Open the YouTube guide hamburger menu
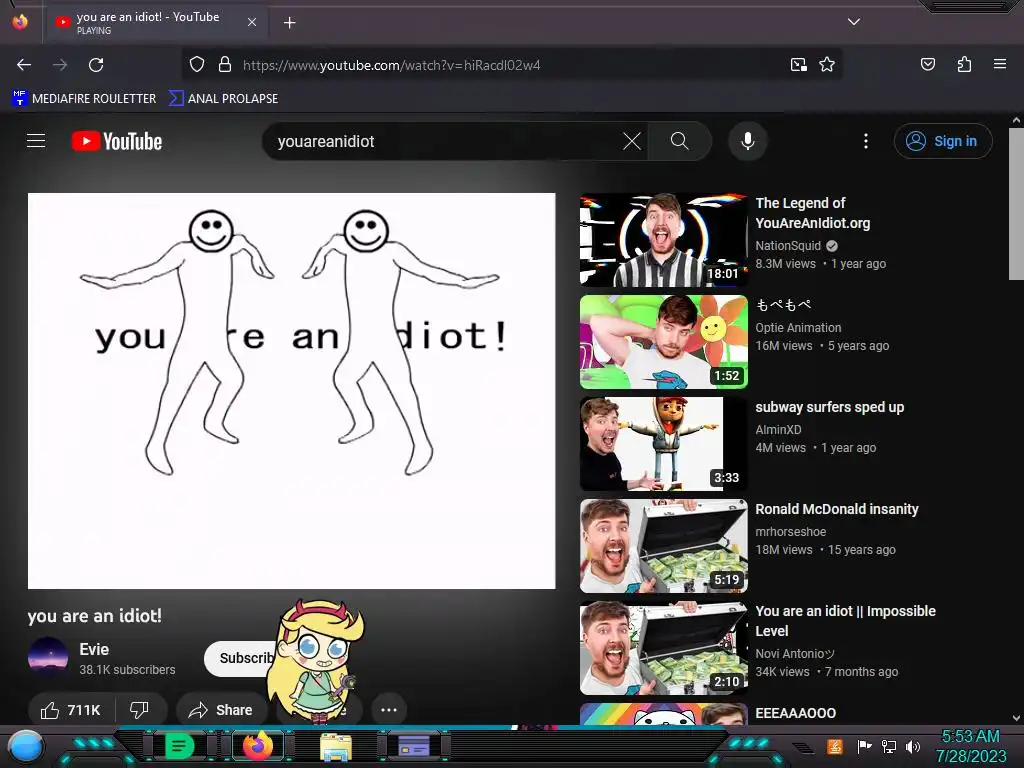This screenshot has height=768, width=1024. (36, 141)
